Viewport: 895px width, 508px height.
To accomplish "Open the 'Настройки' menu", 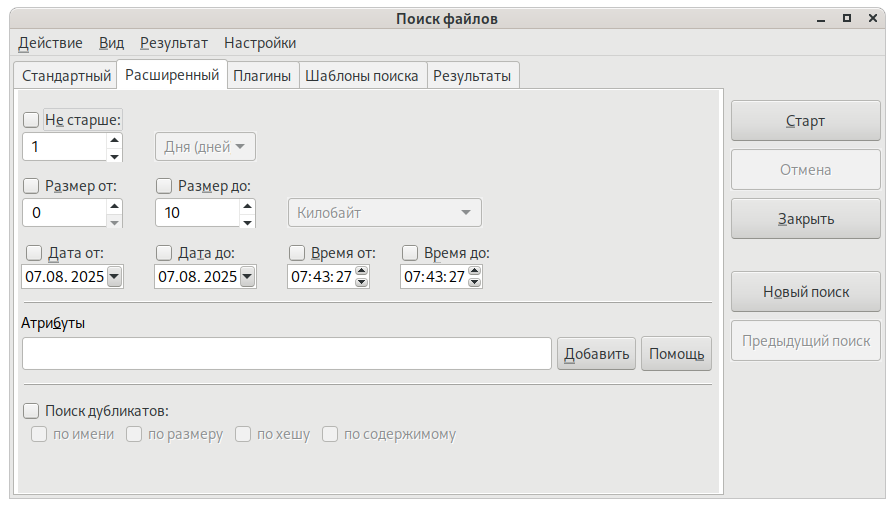I will pos(259,43).
